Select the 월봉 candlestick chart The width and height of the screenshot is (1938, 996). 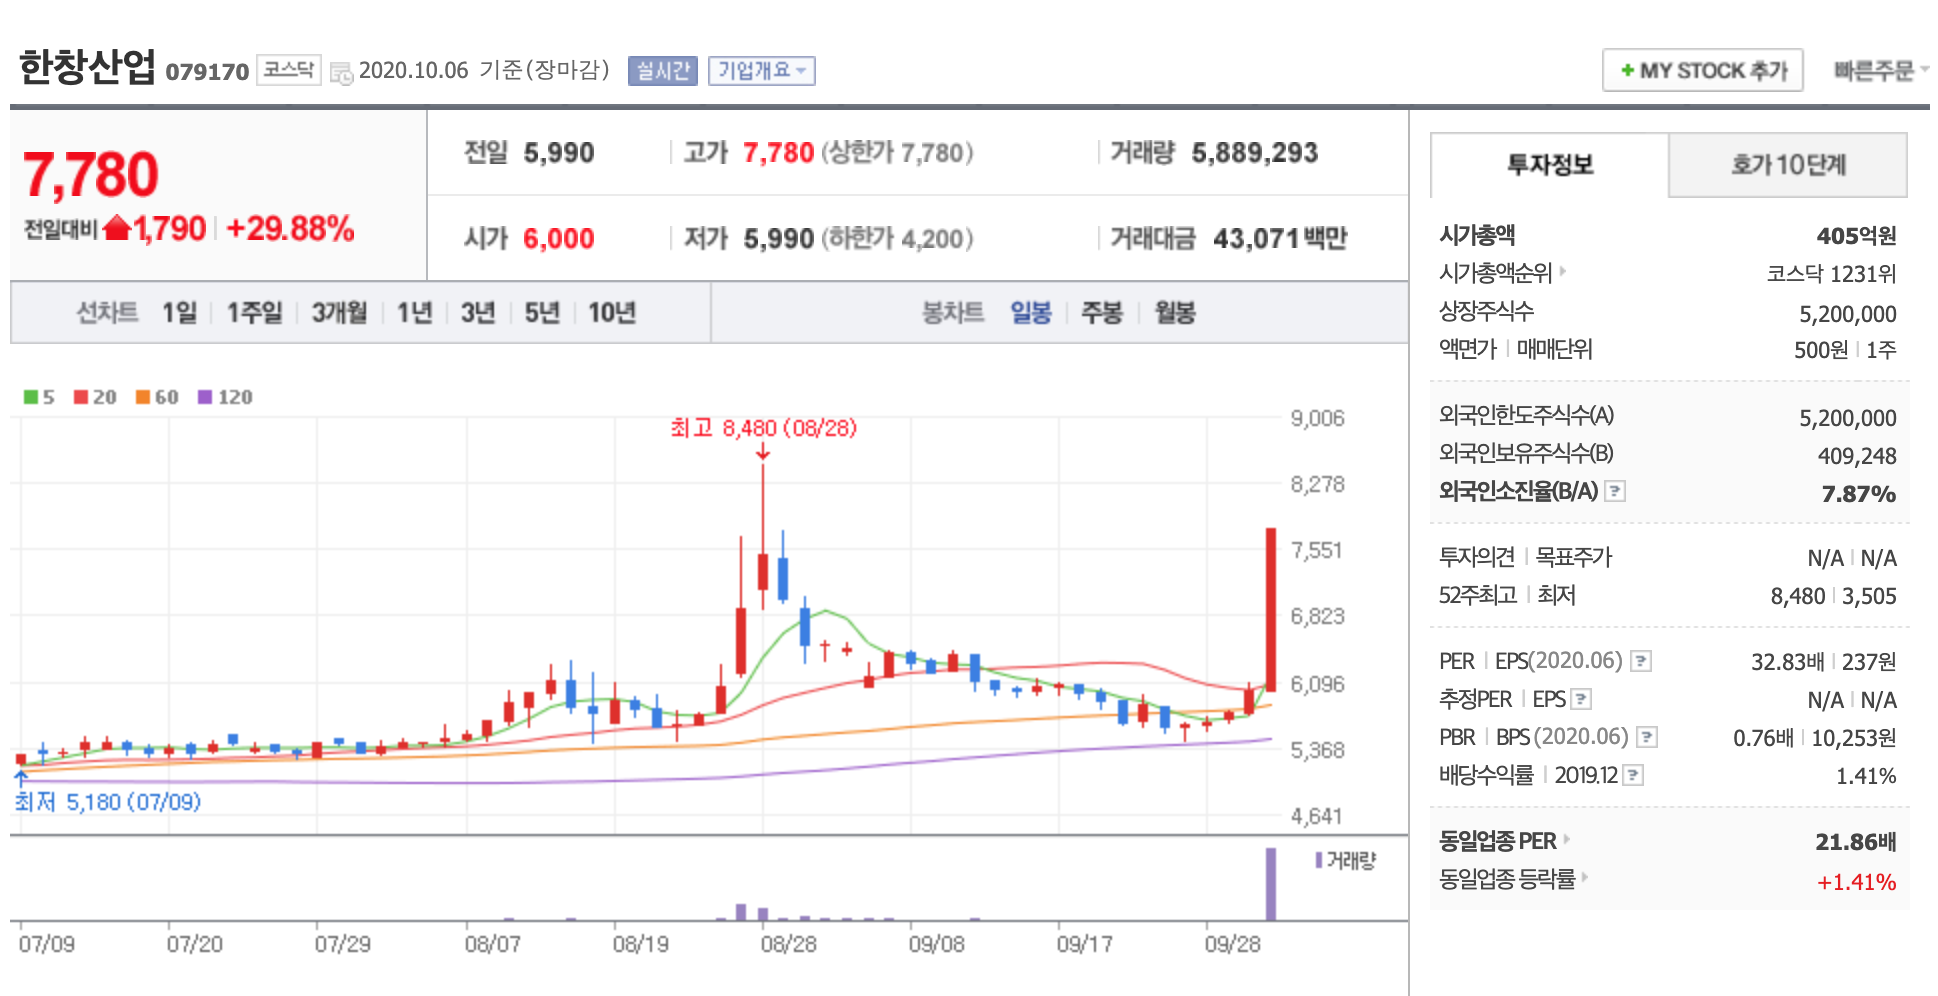click(x=1175, y=313)
